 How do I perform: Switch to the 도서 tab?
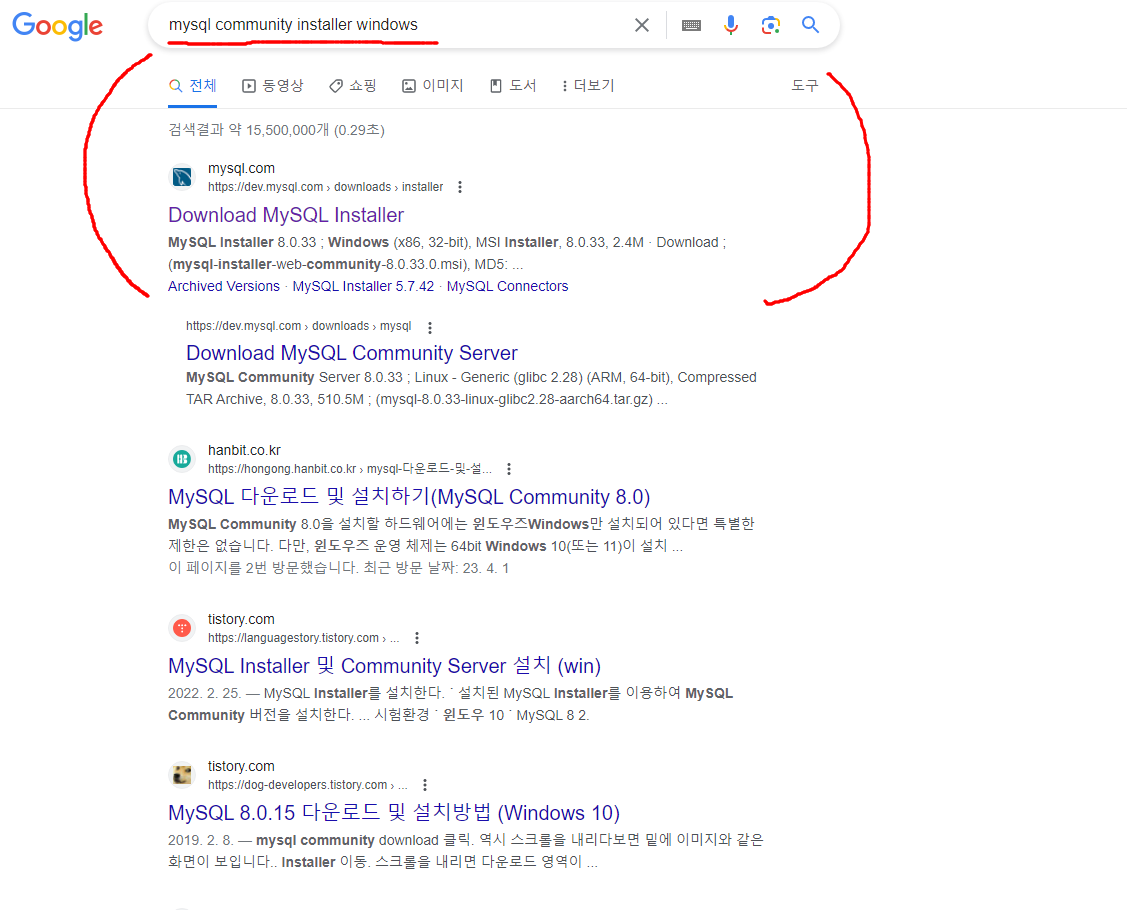click(x=513, y=86)
